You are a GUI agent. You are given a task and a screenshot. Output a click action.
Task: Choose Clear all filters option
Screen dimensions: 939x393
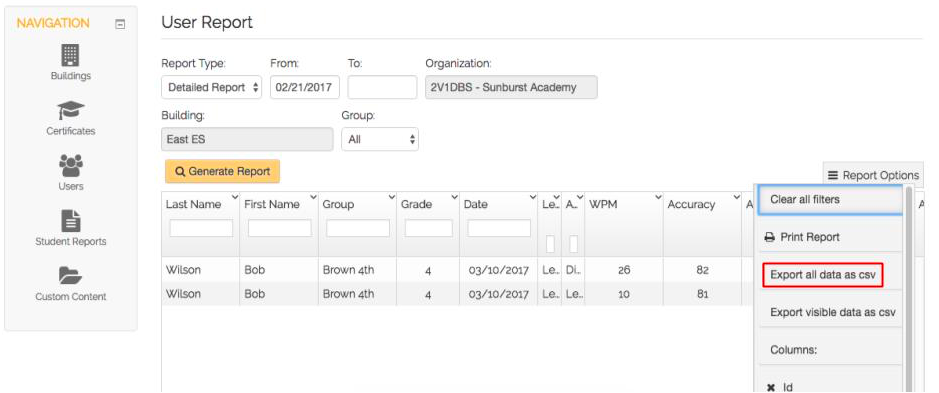coord(830,199)
